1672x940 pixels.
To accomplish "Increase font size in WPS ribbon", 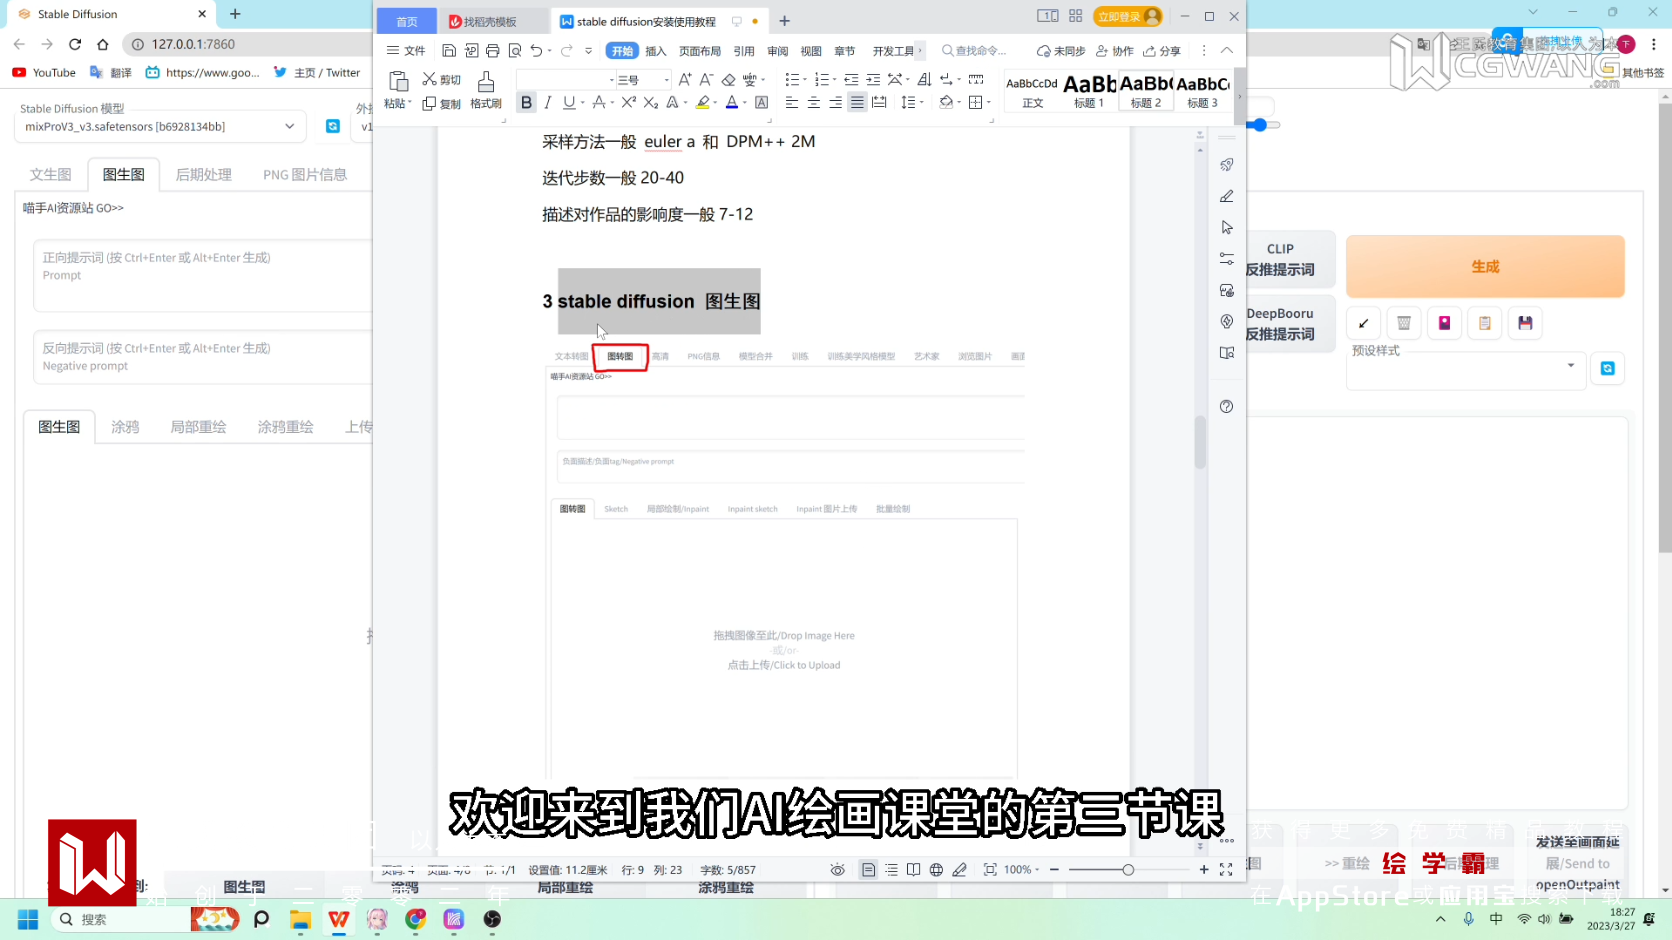I will [685, 79].
